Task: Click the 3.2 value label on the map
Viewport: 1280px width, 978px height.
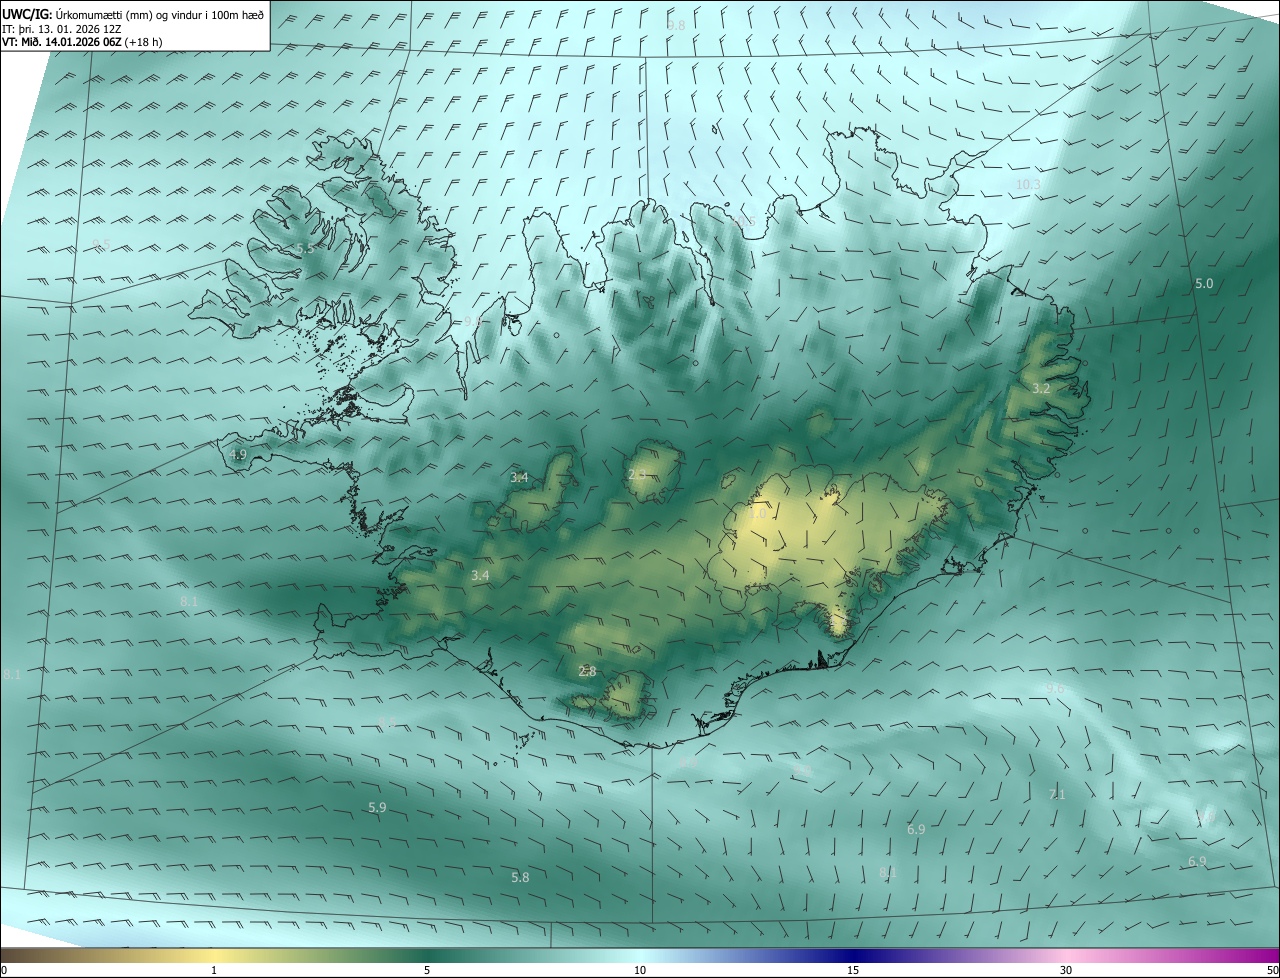Action: [x=1041, y=388]
